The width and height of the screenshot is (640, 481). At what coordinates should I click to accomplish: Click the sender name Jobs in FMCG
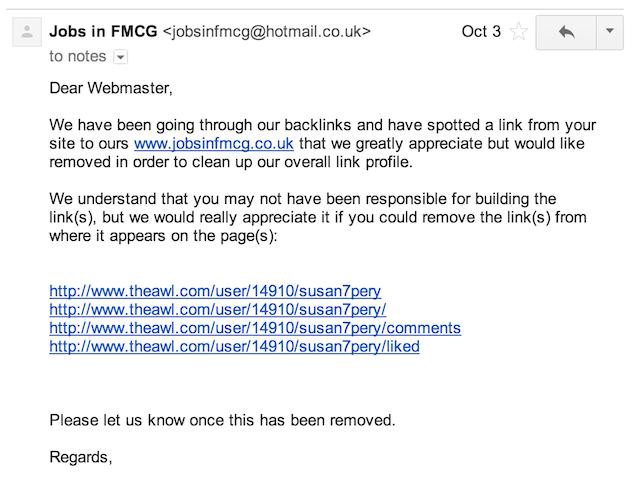coord(103,31)
